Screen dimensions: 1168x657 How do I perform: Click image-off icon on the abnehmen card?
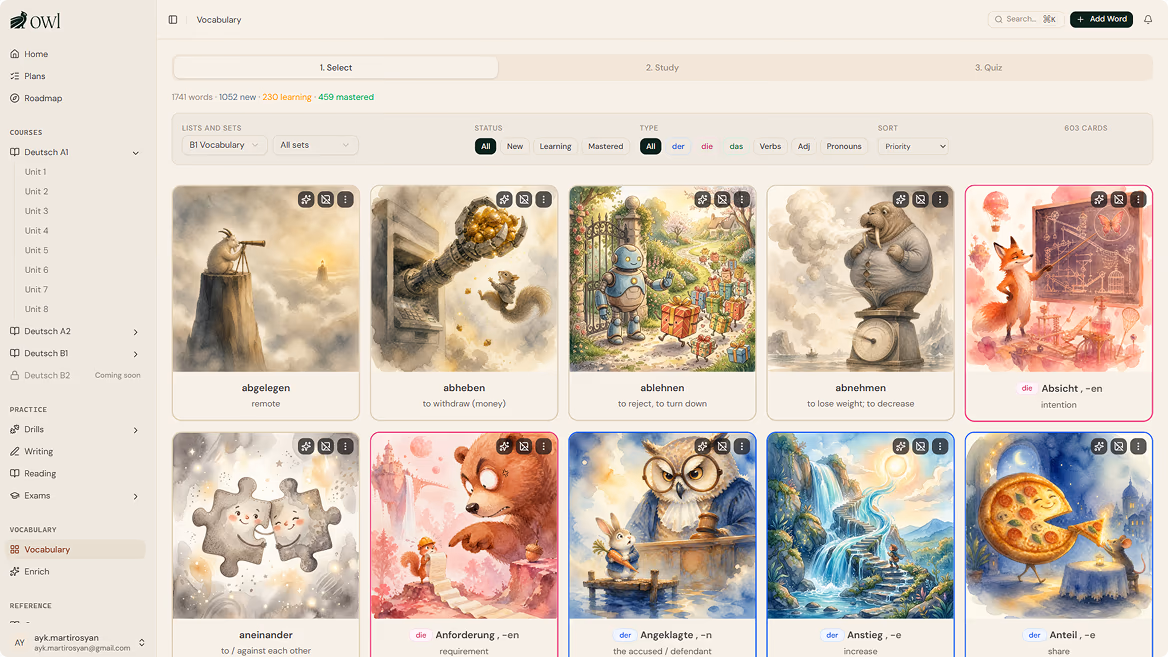click(x=920, y=200)
